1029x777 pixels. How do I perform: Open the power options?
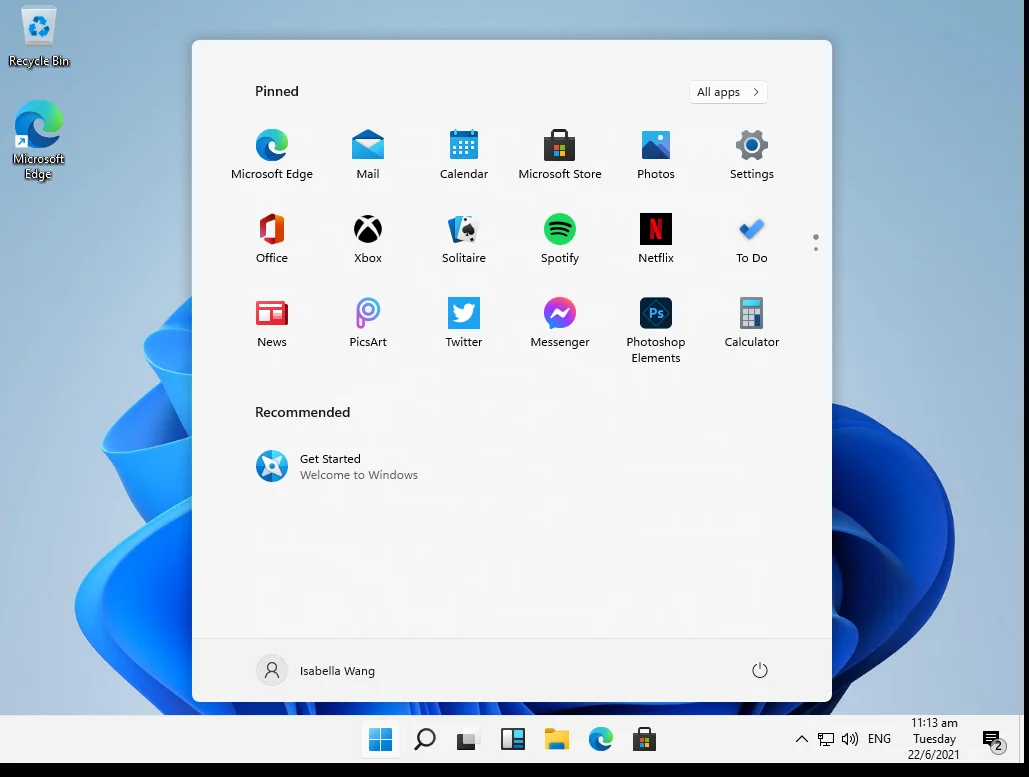pyautogui.click(x=759, y=670)
